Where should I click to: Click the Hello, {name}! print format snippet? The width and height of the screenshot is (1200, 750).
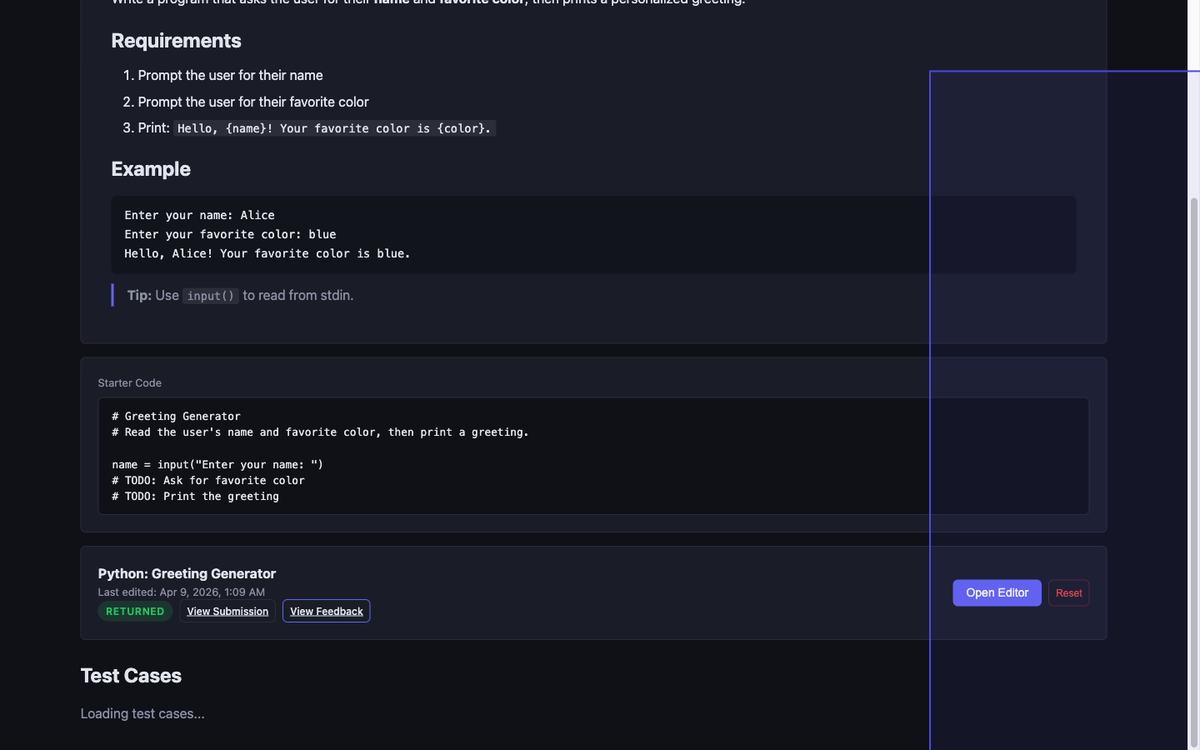click(x=334, y=129)
